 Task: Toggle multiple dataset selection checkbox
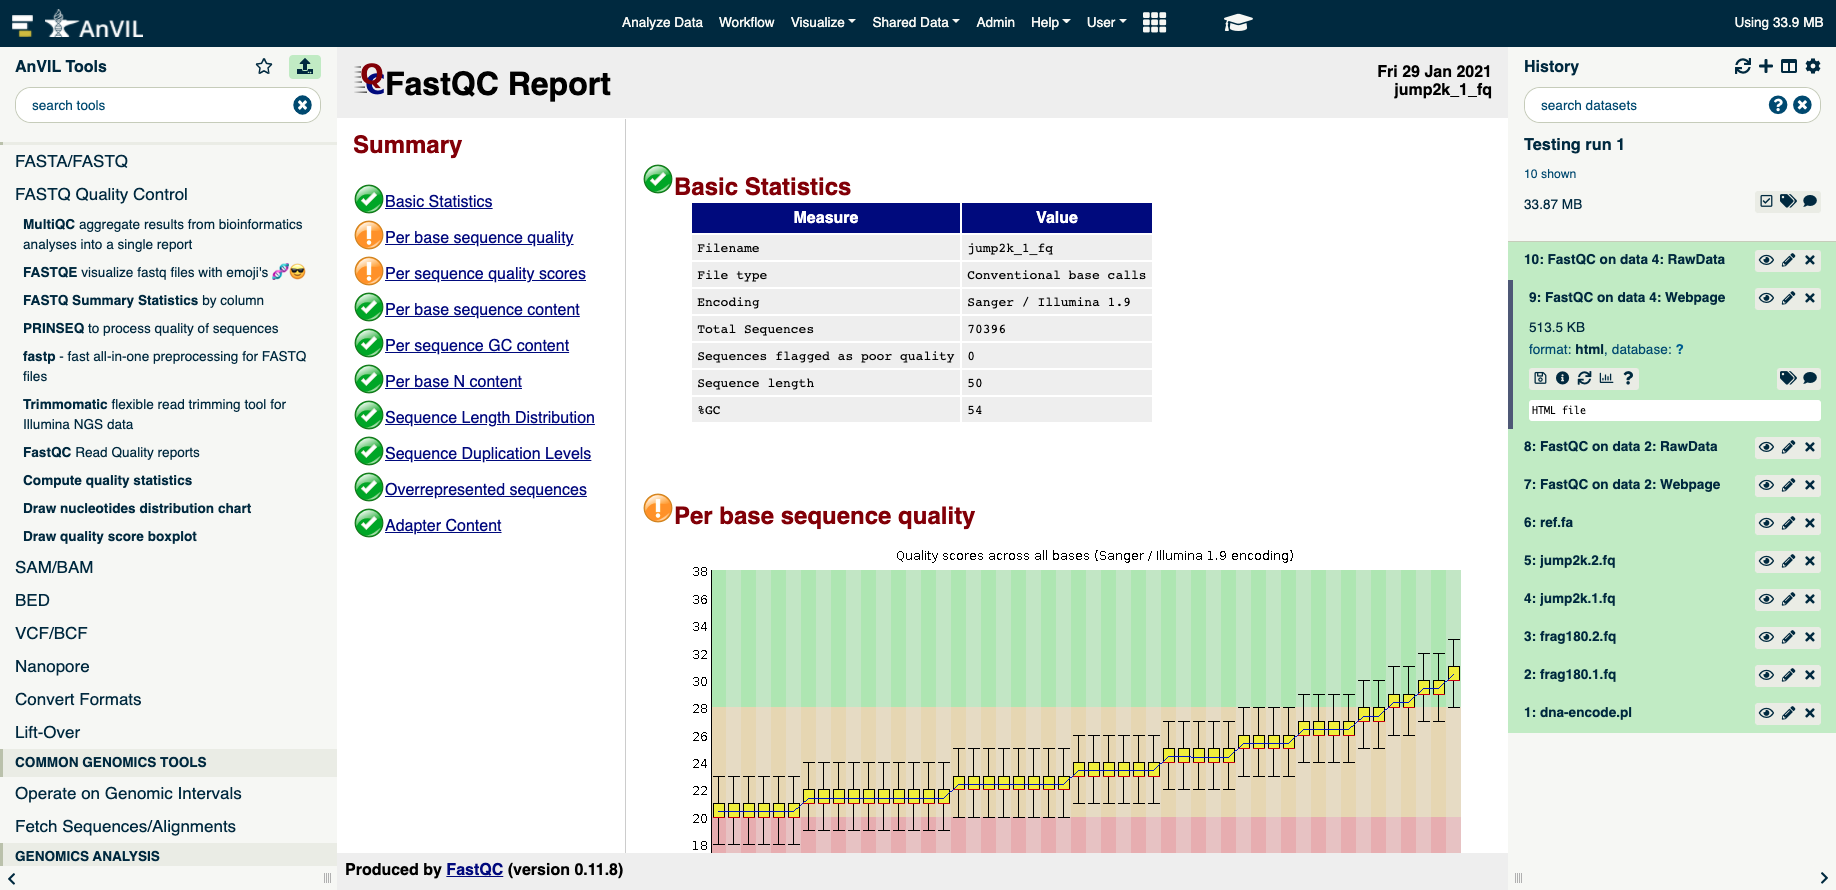1766,201
